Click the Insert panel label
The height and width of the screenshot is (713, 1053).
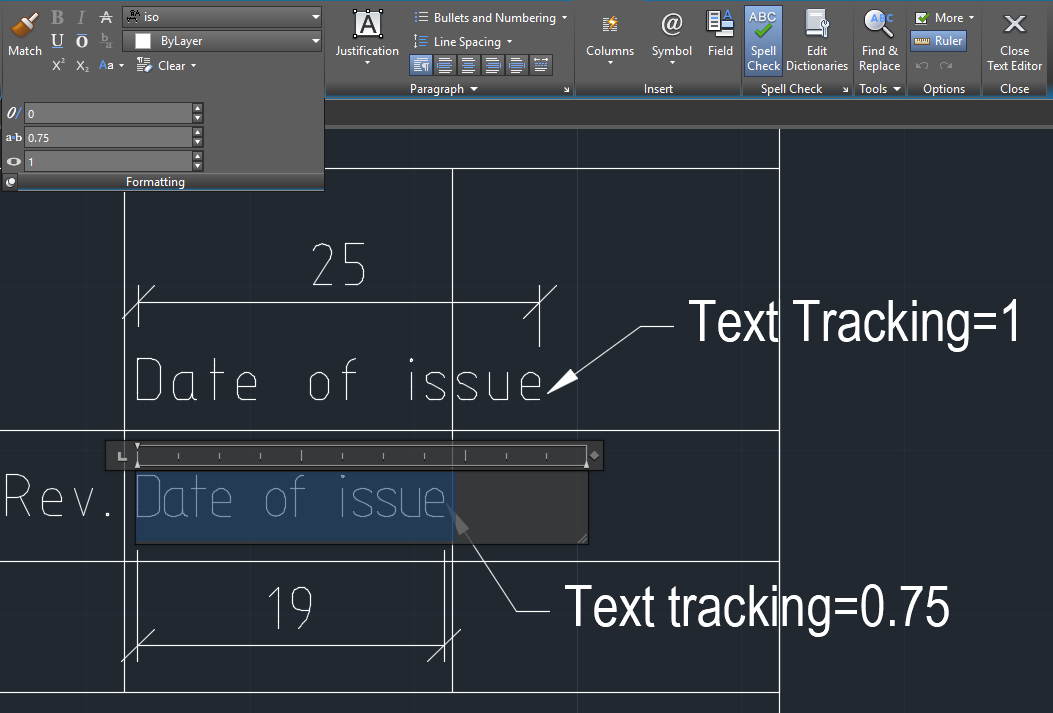click(x=658, y=89)
